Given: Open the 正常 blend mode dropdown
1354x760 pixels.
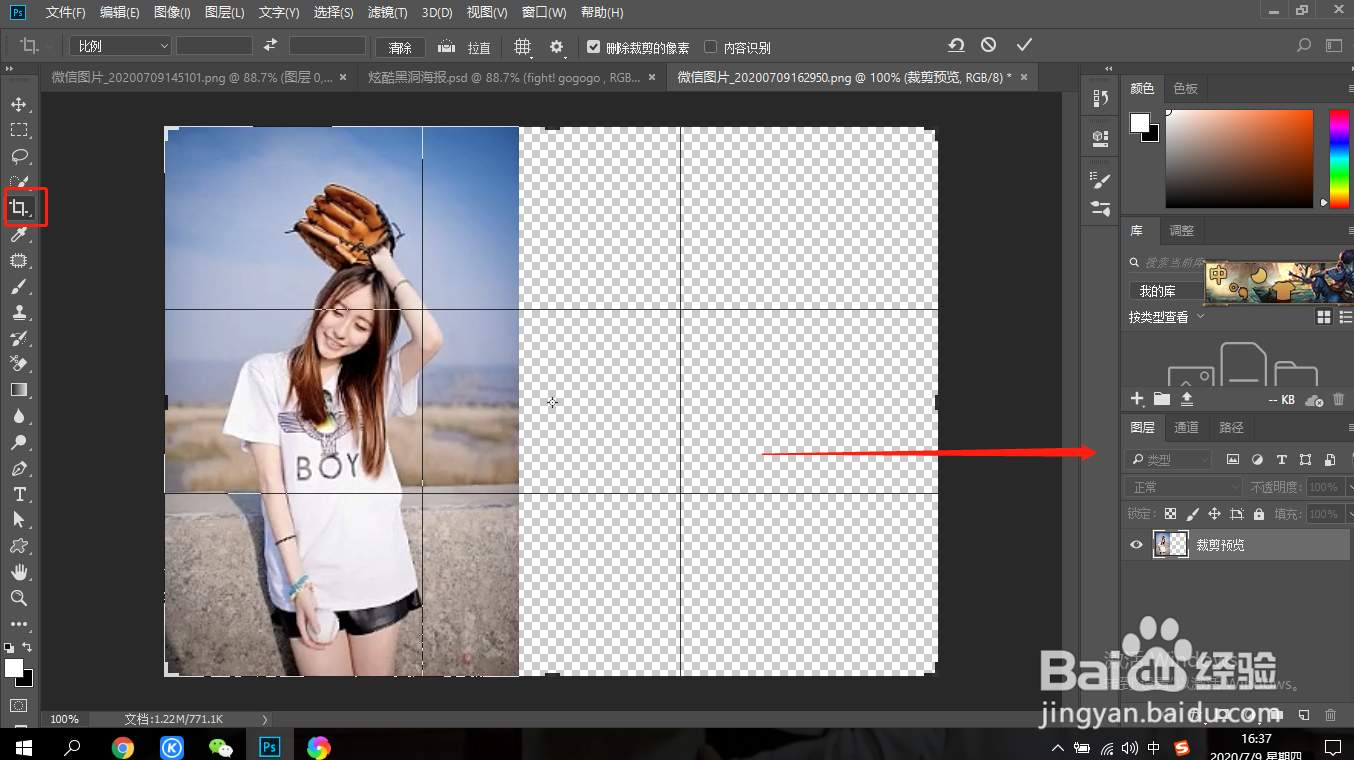Looking at the screenshot, I should [1184, 487].
